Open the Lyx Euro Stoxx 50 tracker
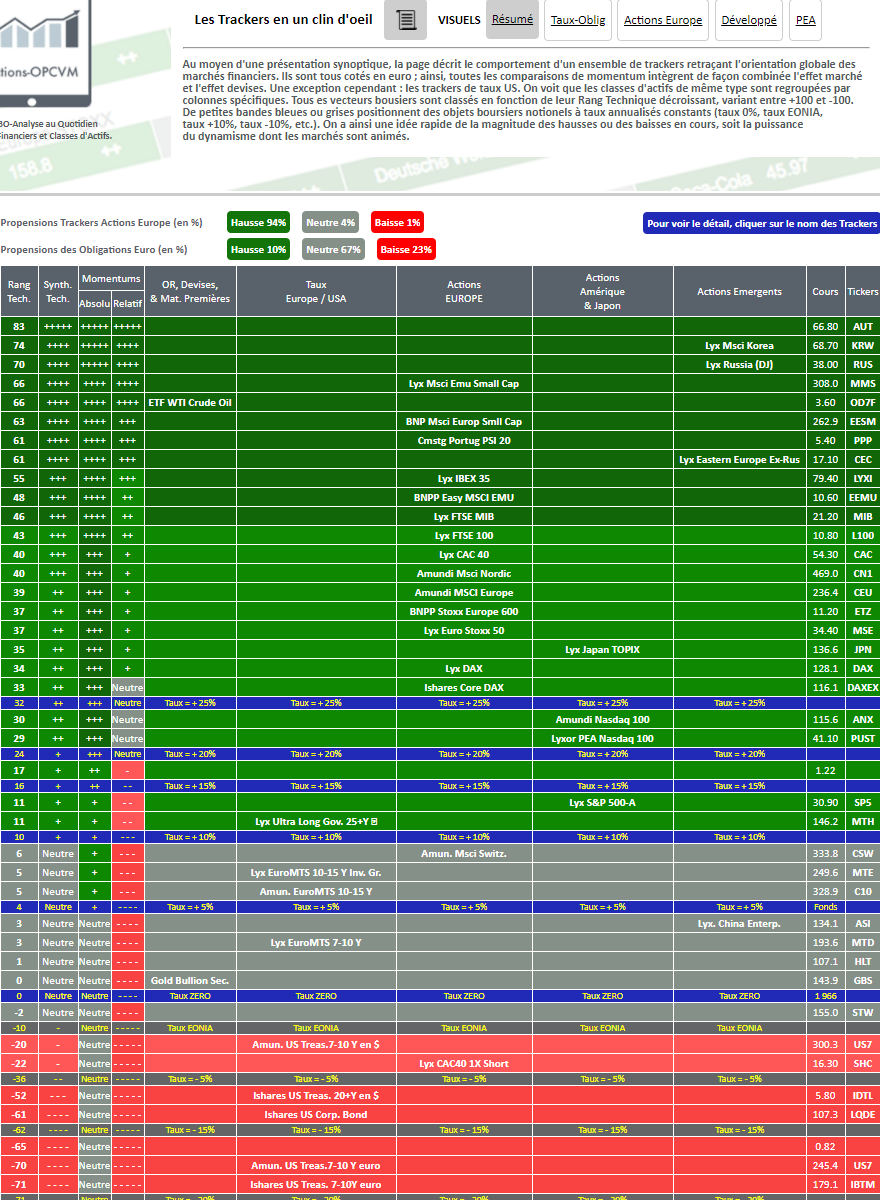 coord(464,630)
